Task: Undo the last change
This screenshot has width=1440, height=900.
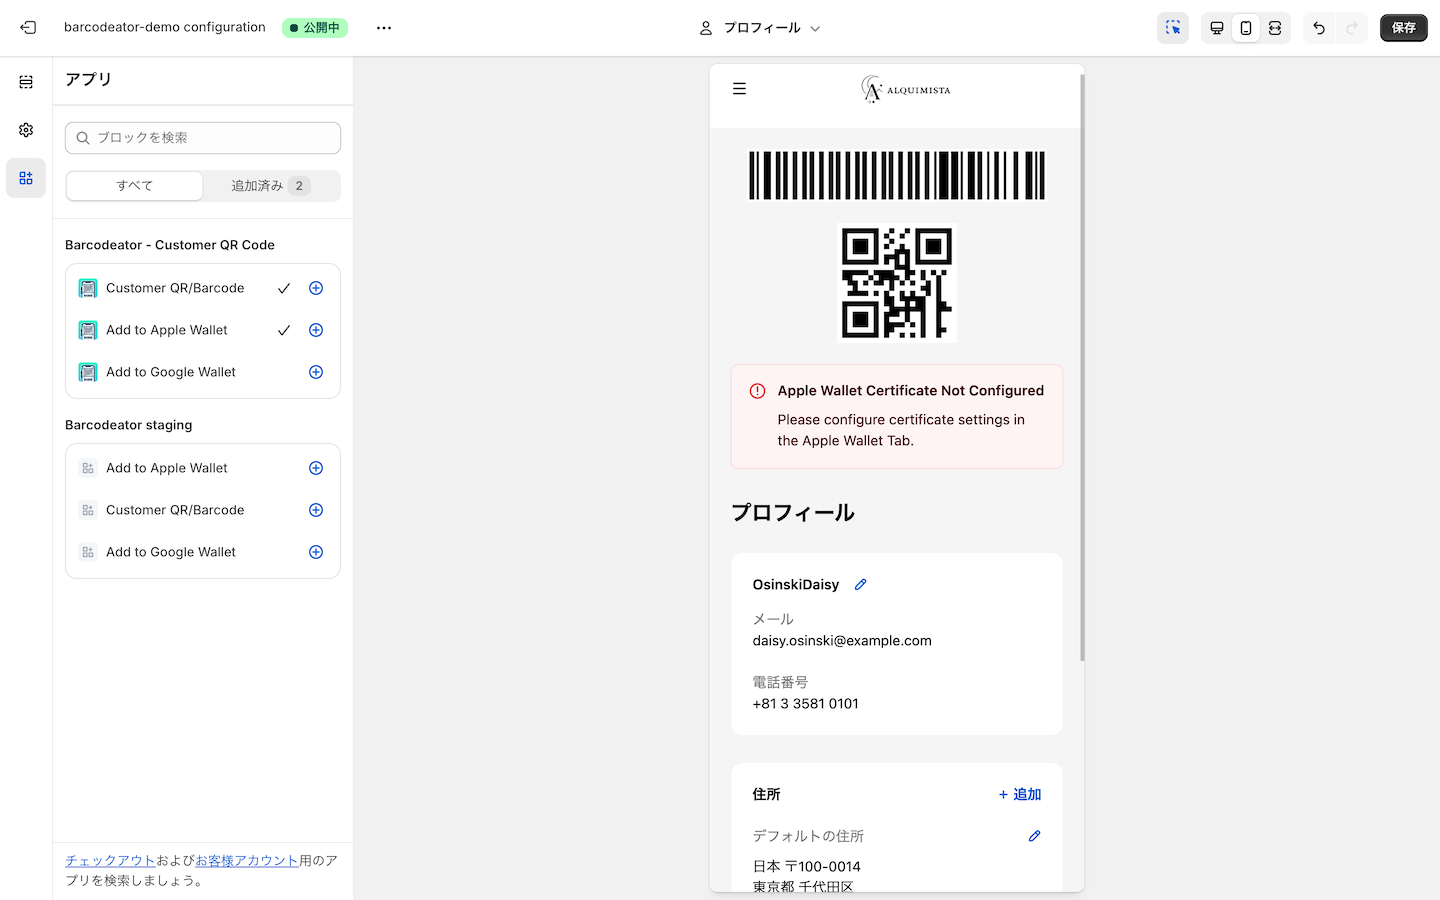Action: pos(1319,28)
